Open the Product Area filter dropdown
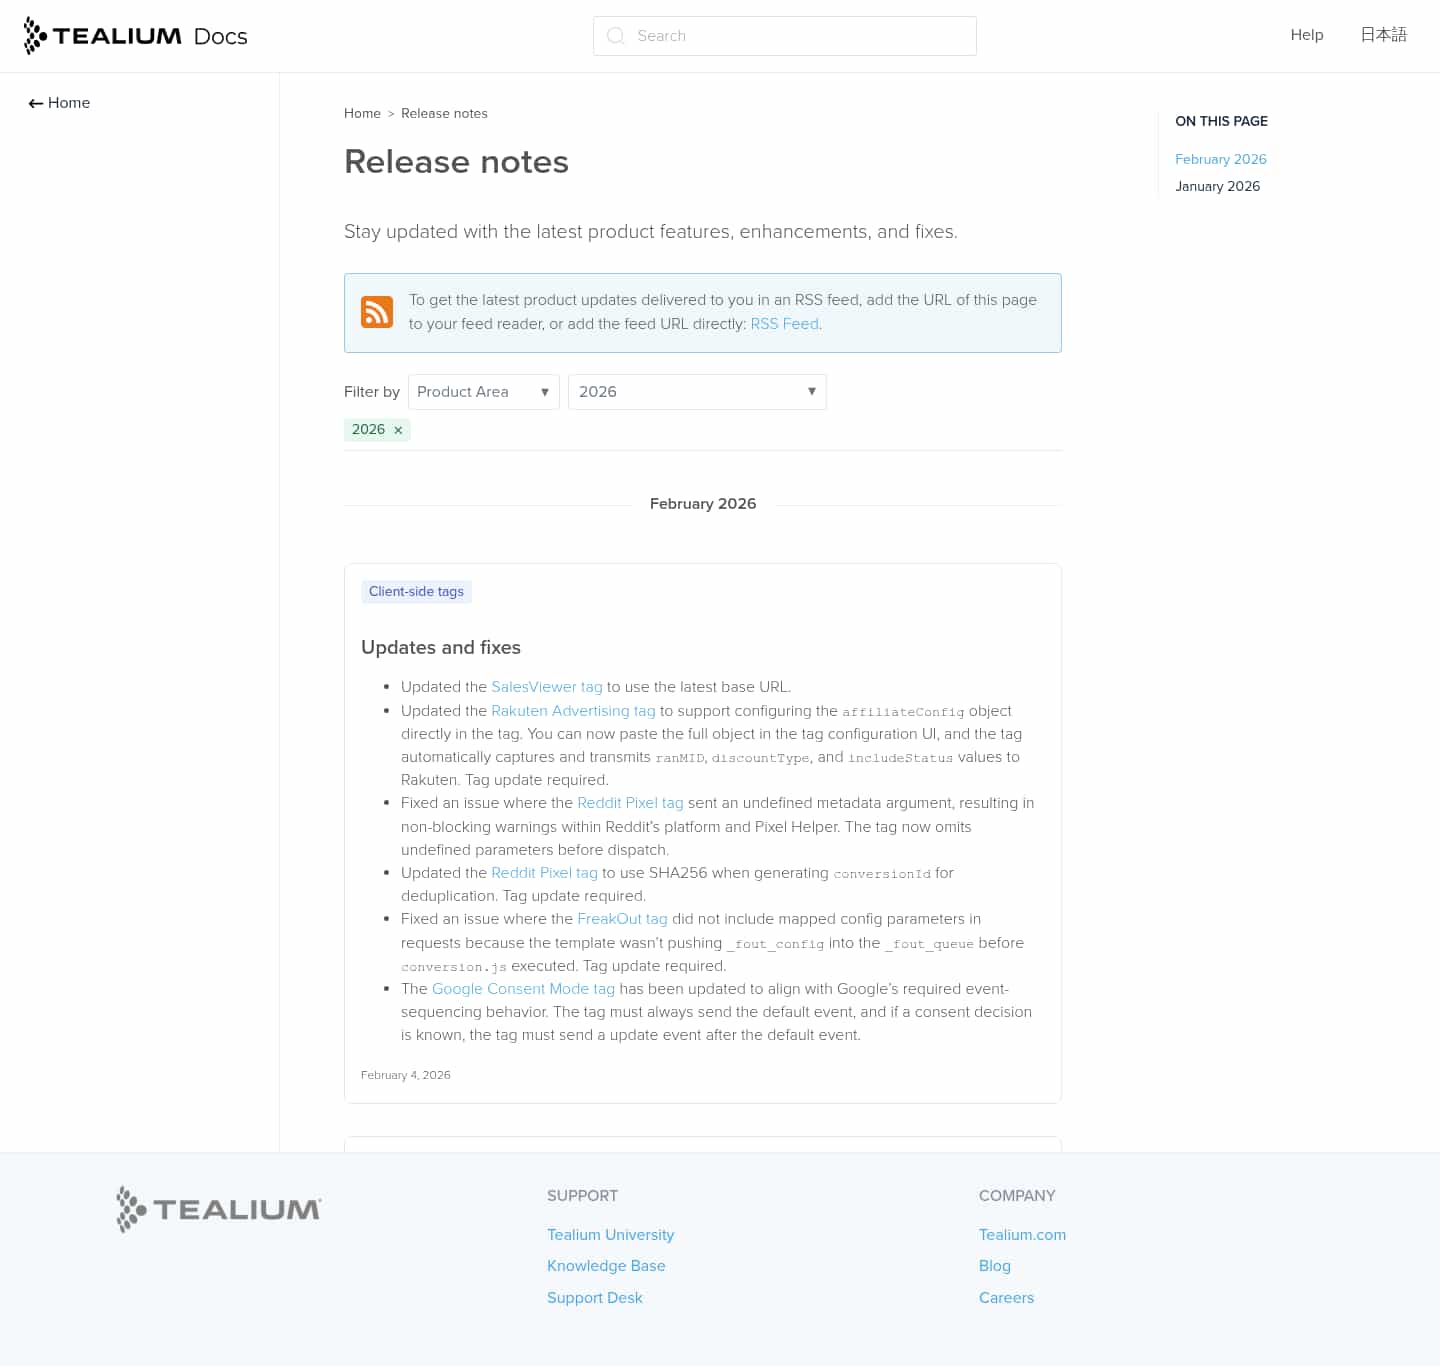 click(484, 392)
